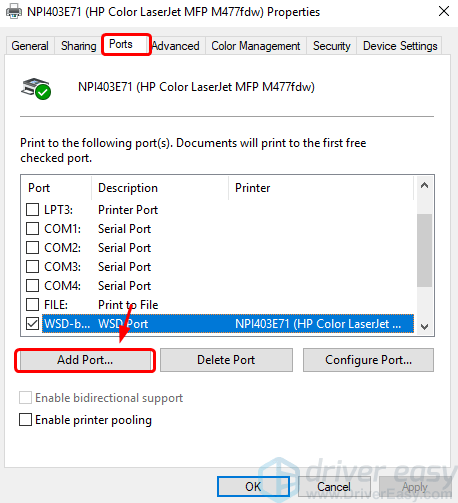This screenshot has height=503, width=458.
Task: Toggle Enable printer pooling checkbox
Action: pyautogui.click(x=26, y=420)
